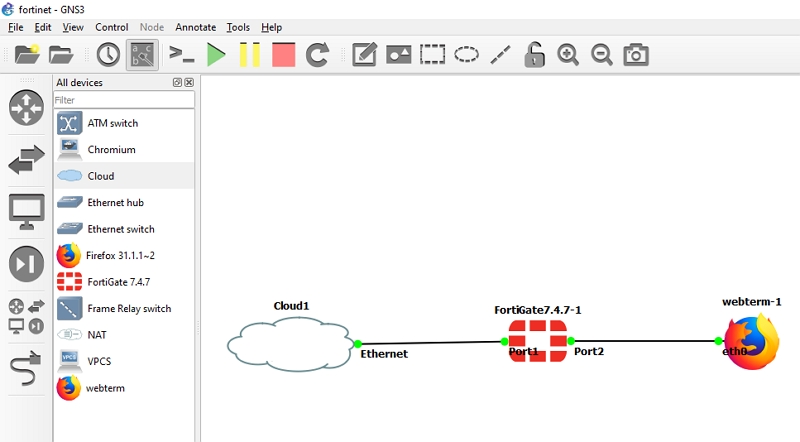Select FortiGate 7.4.7 in device list

[124, 282]
